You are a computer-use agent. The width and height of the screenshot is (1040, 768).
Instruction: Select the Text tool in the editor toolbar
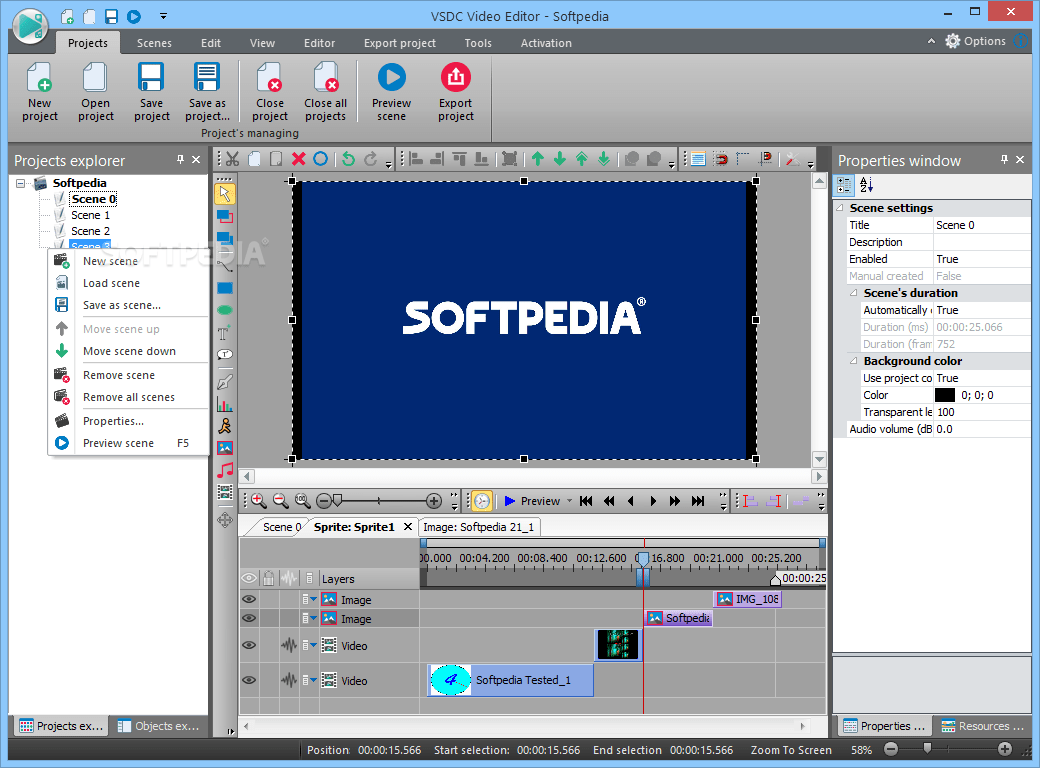[225, 332]
